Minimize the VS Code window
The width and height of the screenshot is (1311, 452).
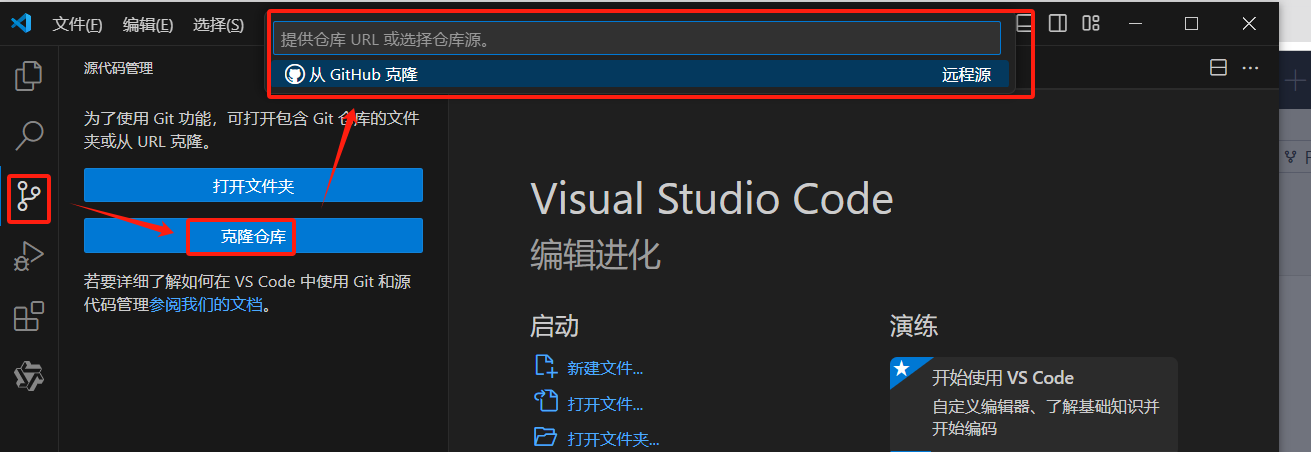(1134, 23)
